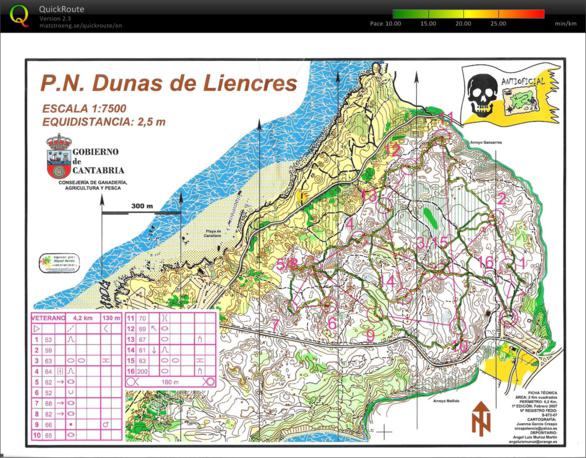Screen dimensions: 586x458
Task: Select the Pace 10.00 legend label
Action: pos(385,24)
